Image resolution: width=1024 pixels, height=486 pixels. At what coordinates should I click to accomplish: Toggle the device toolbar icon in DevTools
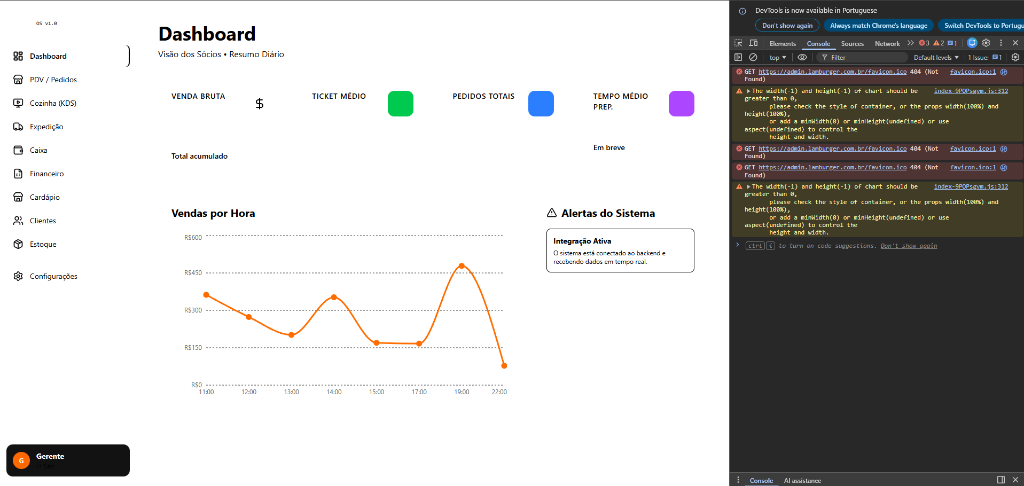753,44
